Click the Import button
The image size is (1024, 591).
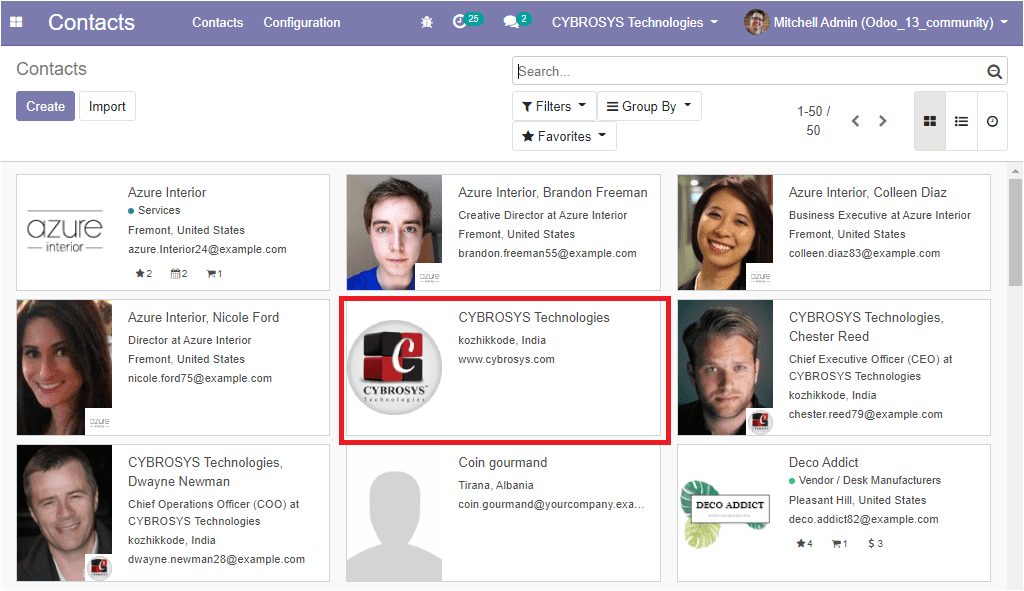pos(107,106)
